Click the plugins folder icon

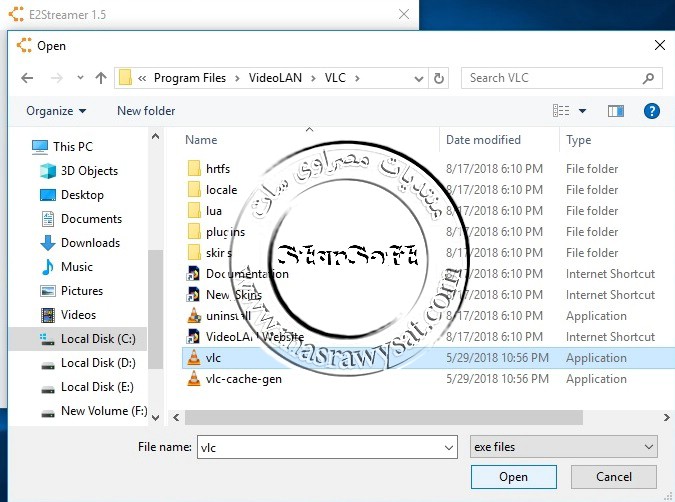(x=194, y=232)
